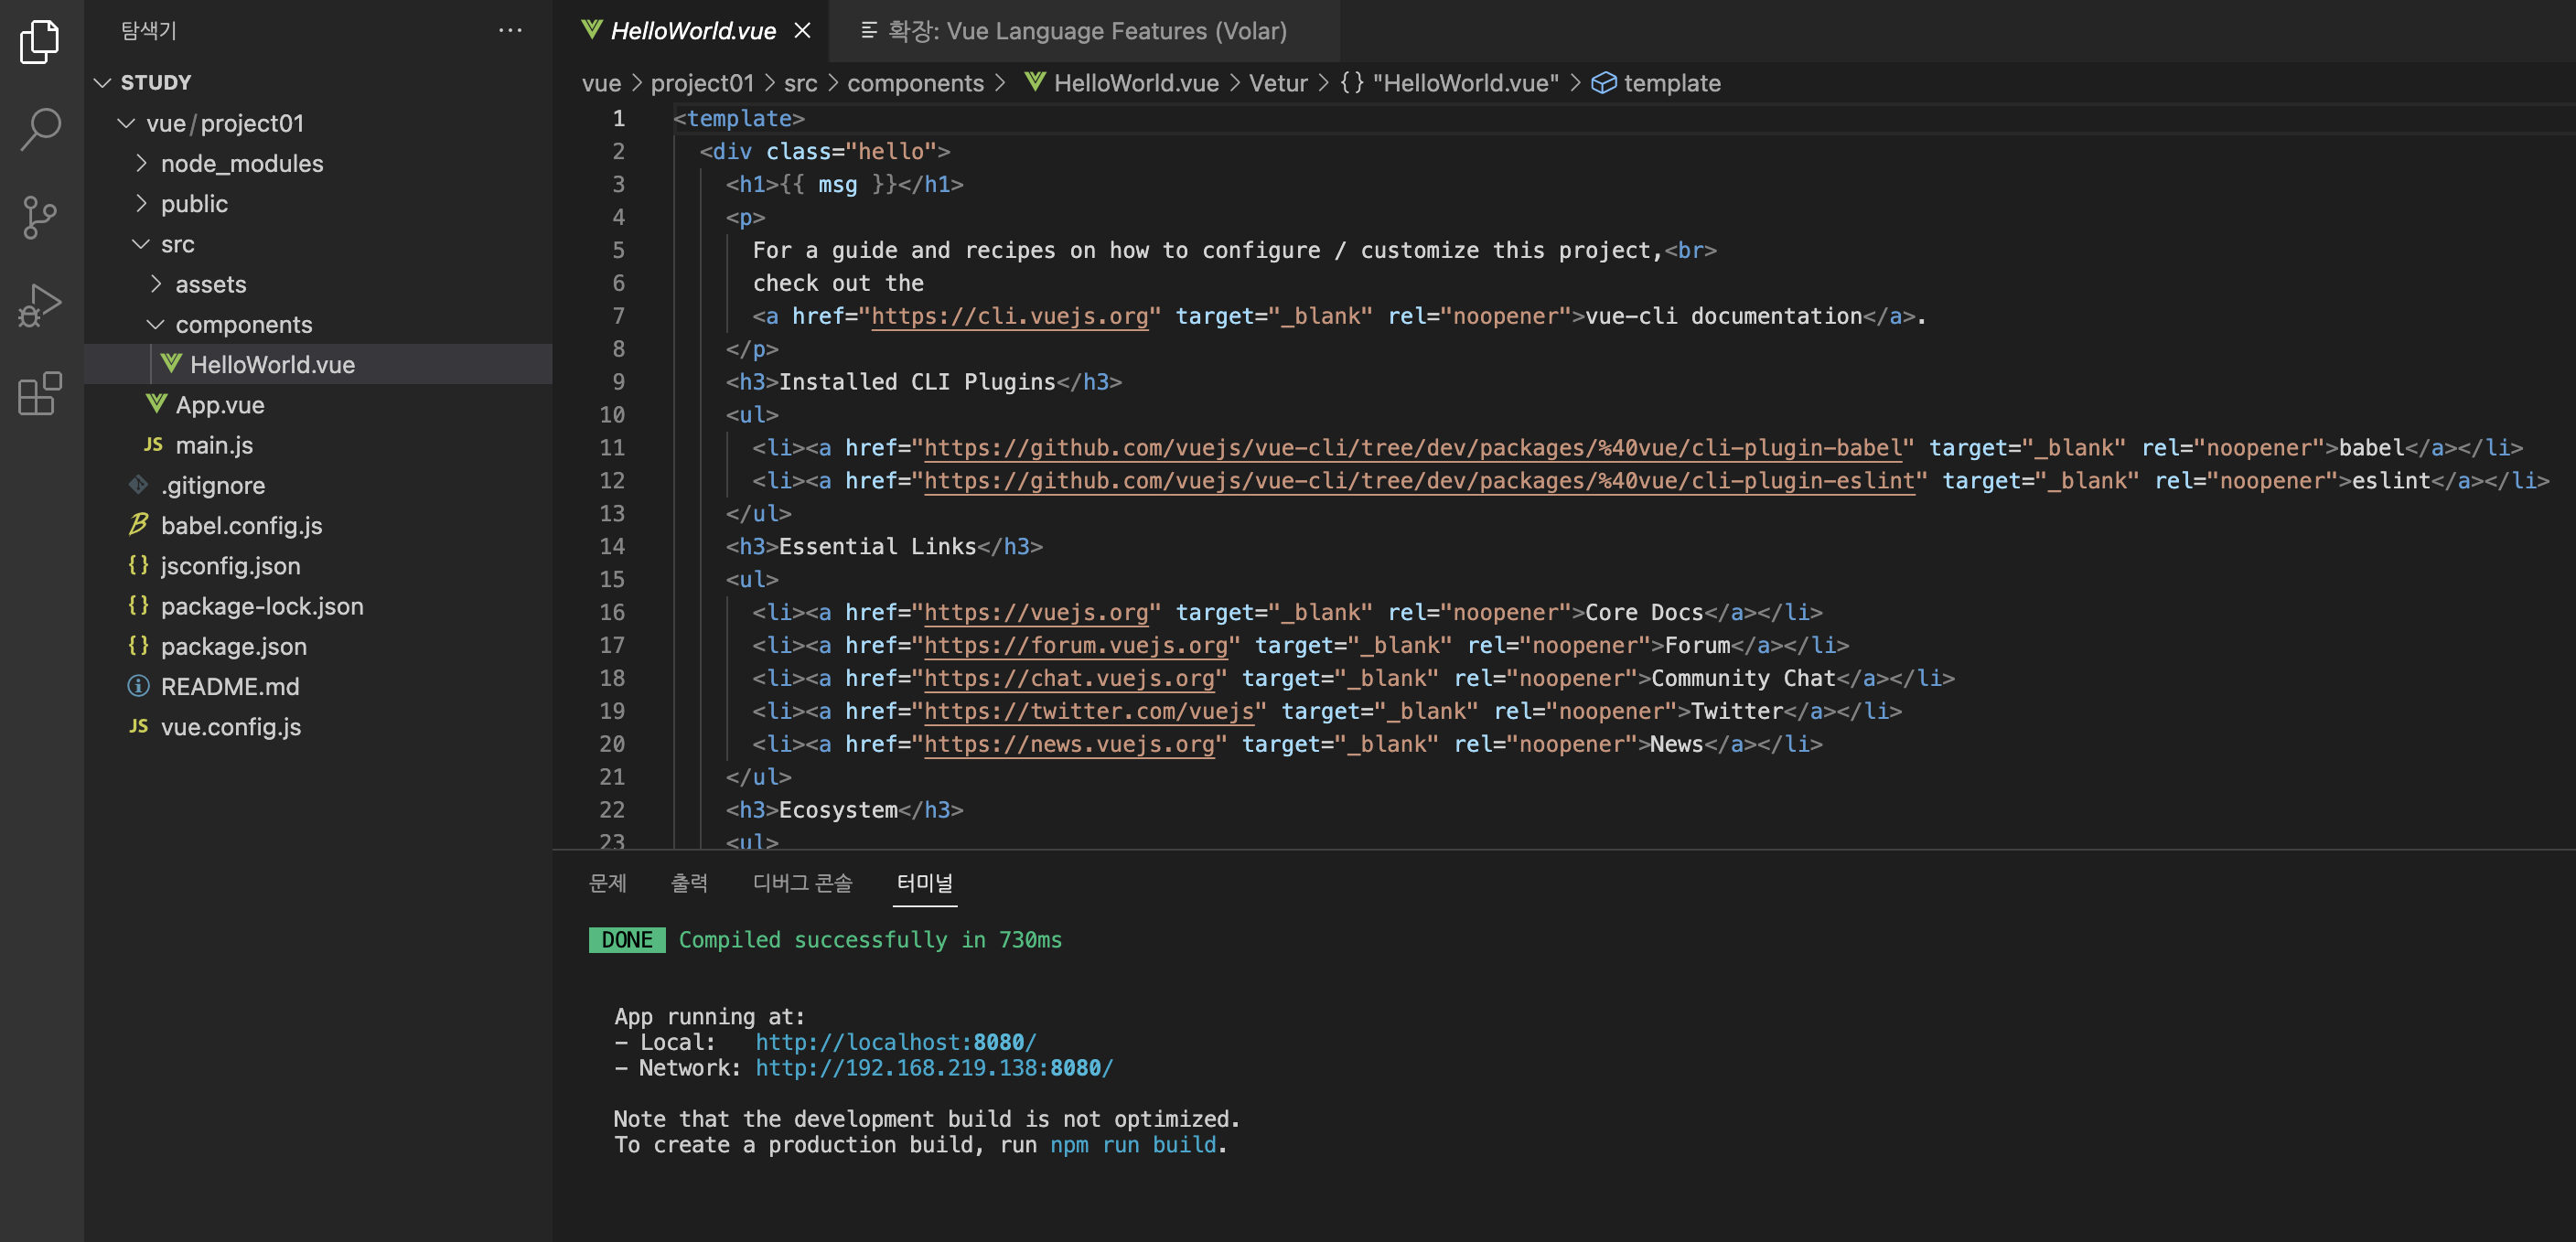Switch to the 디버그 콘솔 panel tab
The height and width of the screenshot is (1242, 2576).
coord(802,883)
